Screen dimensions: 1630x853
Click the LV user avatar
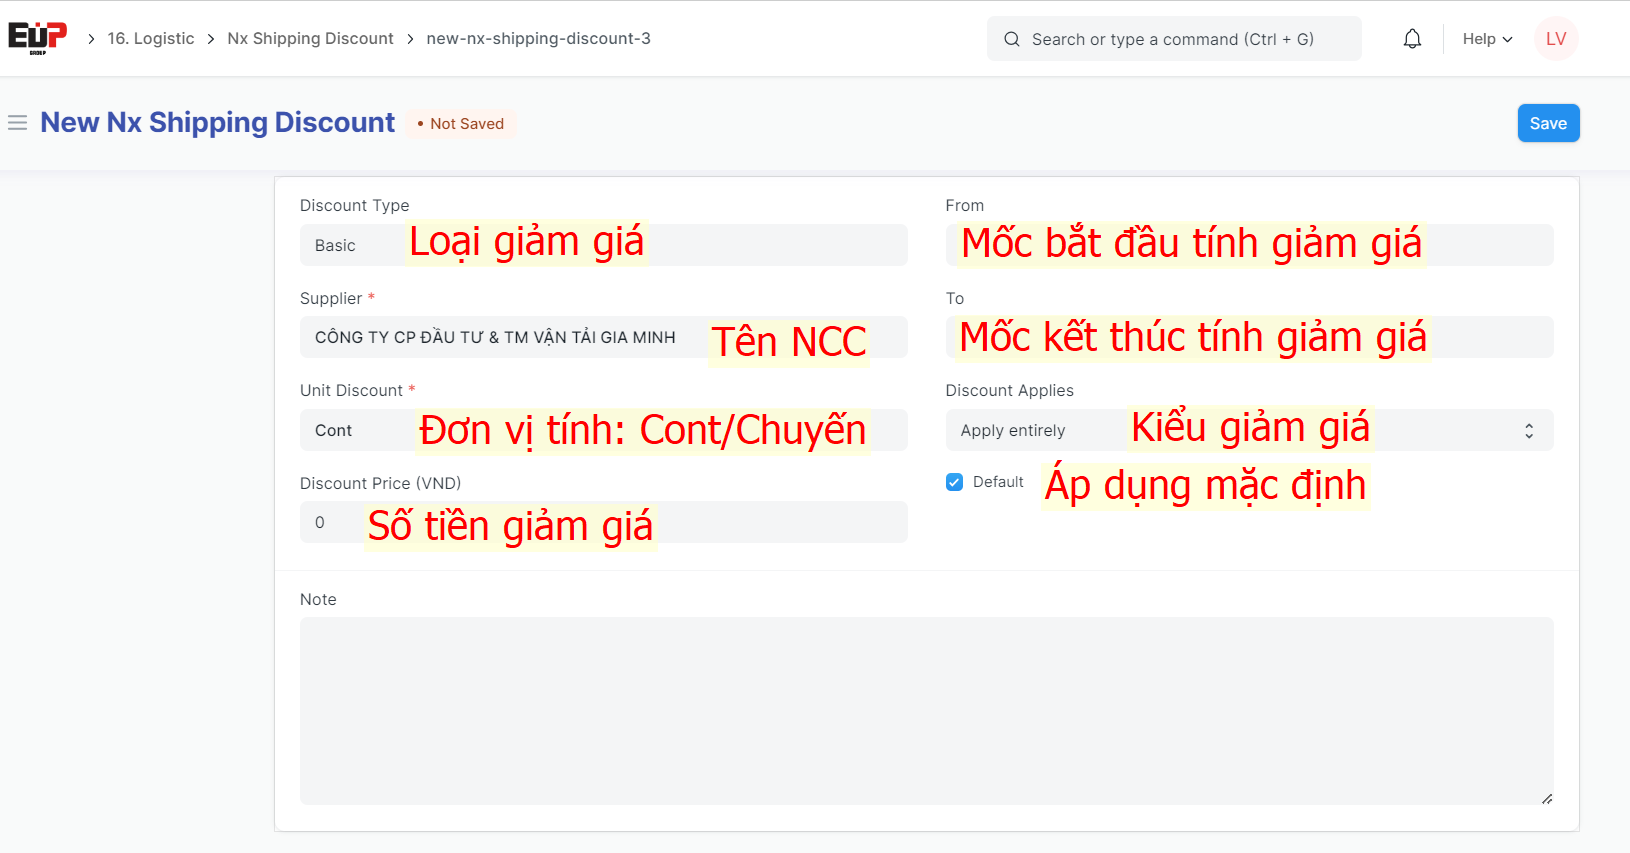(x=1555, y=39)
